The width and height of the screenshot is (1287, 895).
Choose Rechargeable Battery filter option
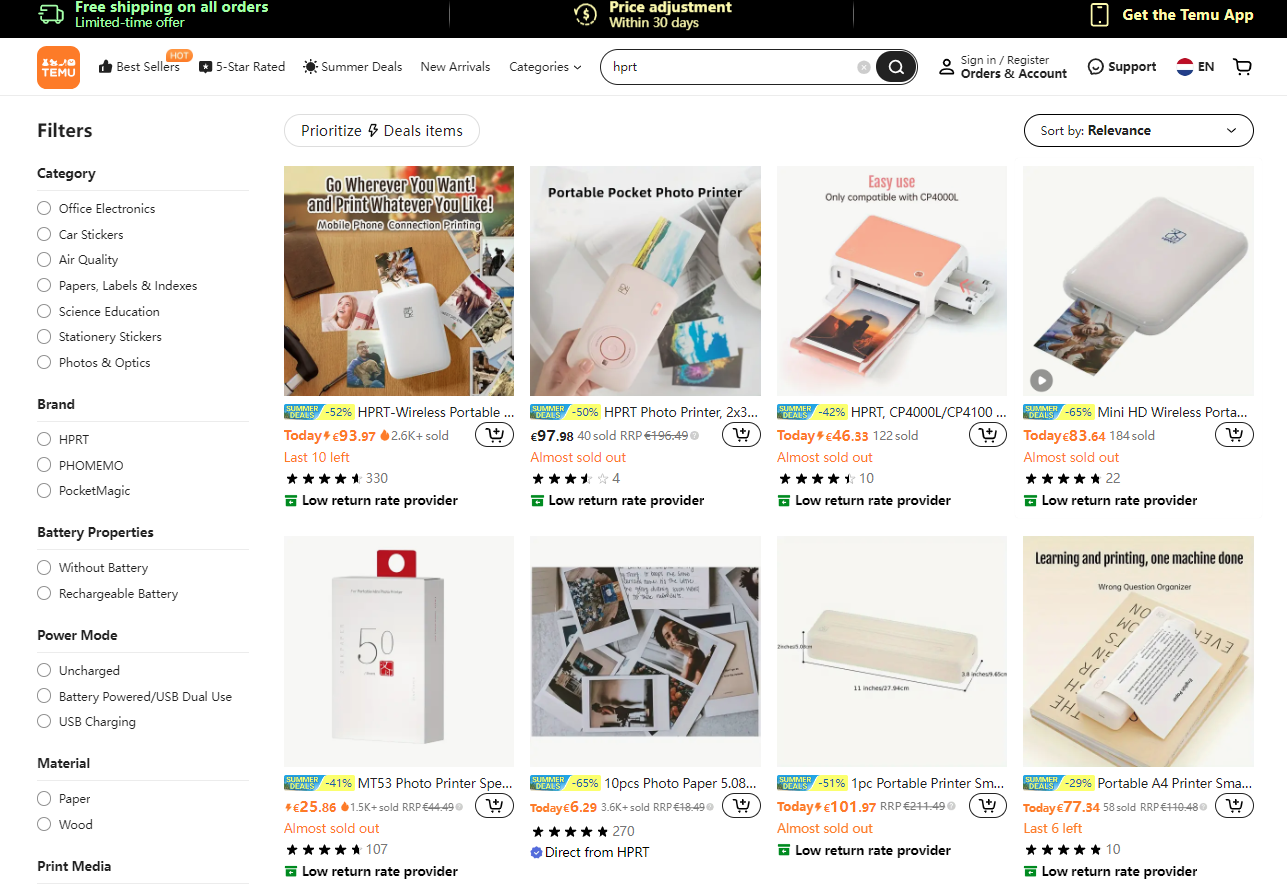pyautogui.click(x=108, y=593)
